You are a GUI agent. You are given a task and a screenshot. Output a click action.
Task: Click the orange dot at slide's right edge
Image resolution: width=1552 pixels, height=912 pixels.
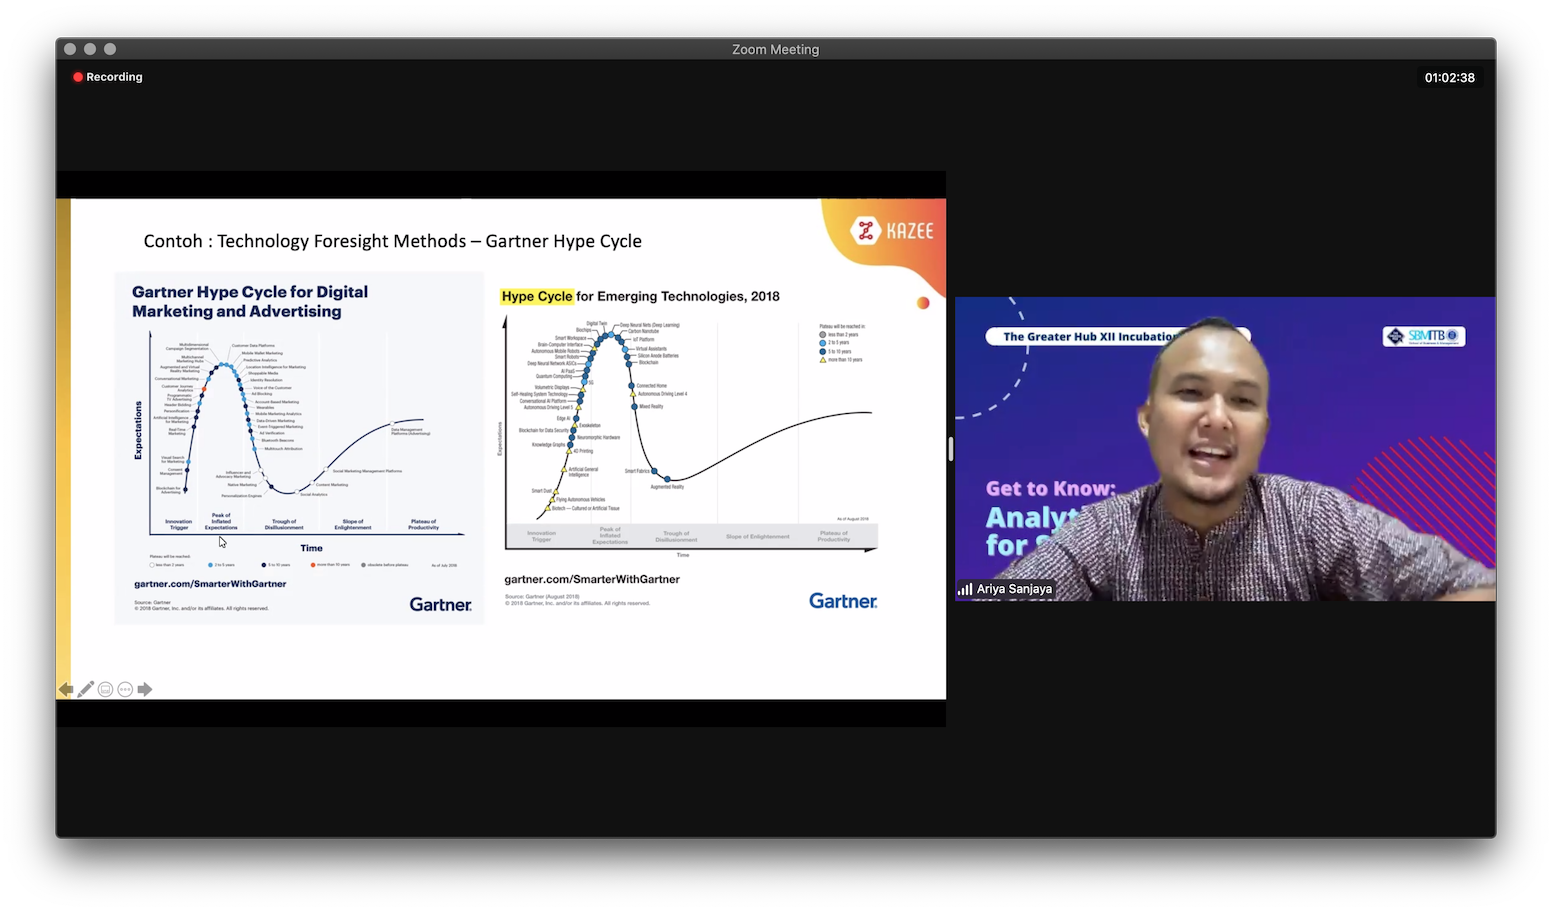point(923,303)
